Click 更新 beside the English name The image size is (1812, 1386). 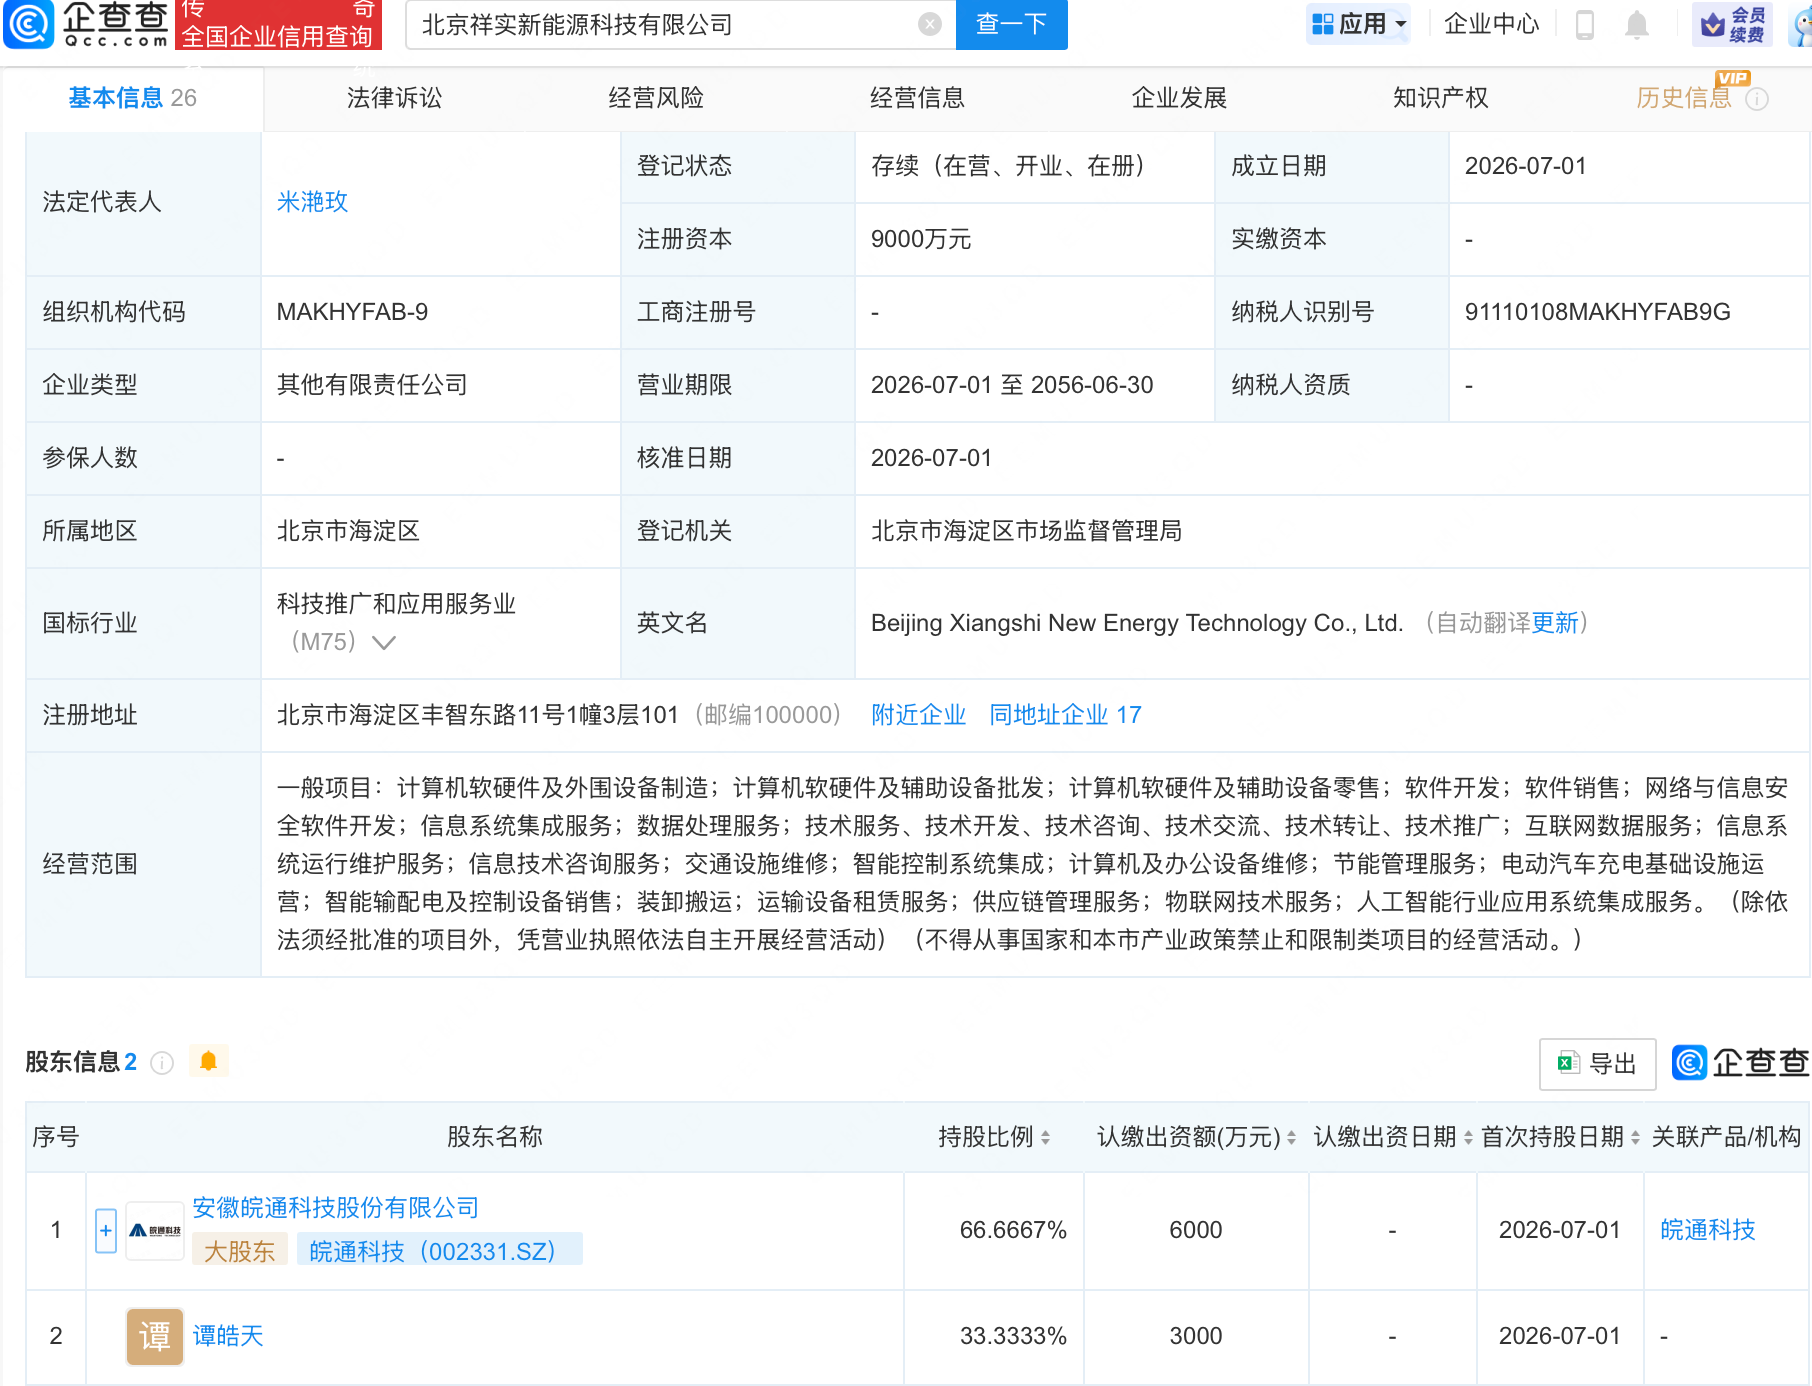point(1555,623)
